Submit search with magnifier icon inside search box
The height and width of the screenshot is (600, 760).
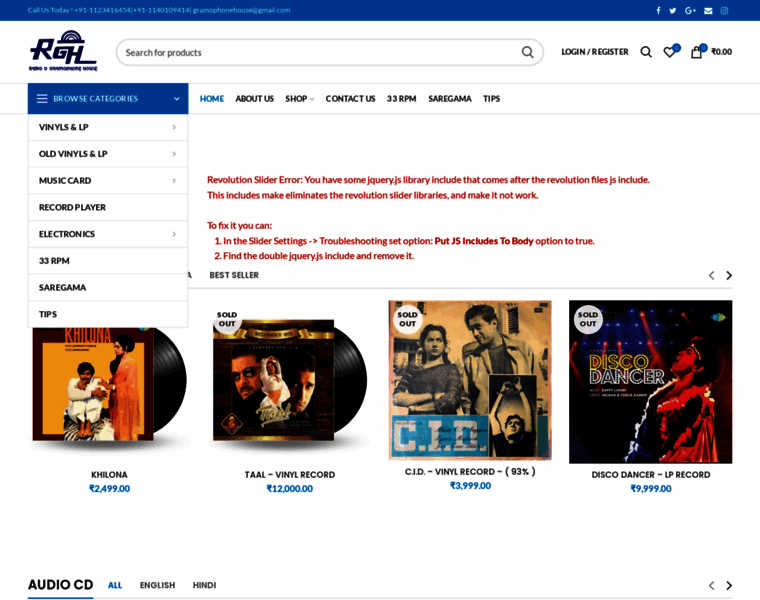click(527, 52)
